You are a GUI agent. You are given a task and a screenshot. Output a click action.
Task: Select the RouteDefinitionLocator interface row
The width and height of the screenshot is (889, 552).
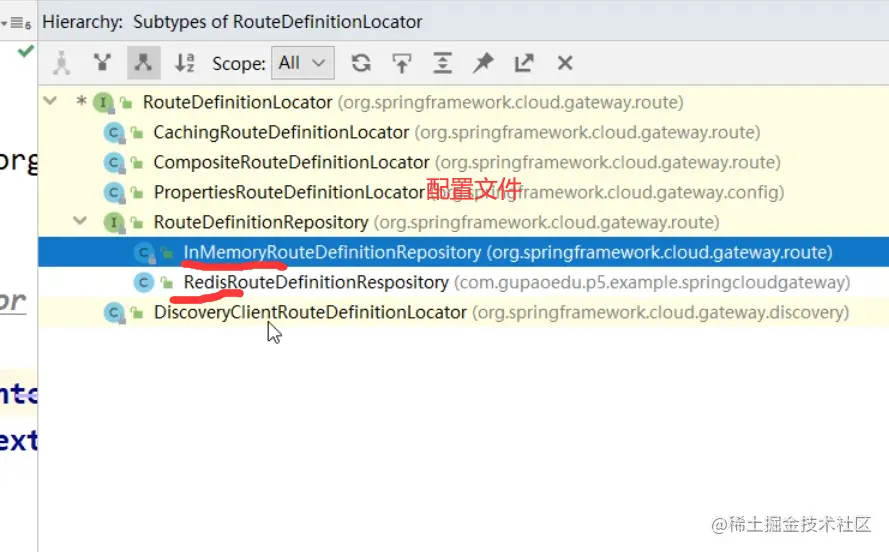(463, 102)
